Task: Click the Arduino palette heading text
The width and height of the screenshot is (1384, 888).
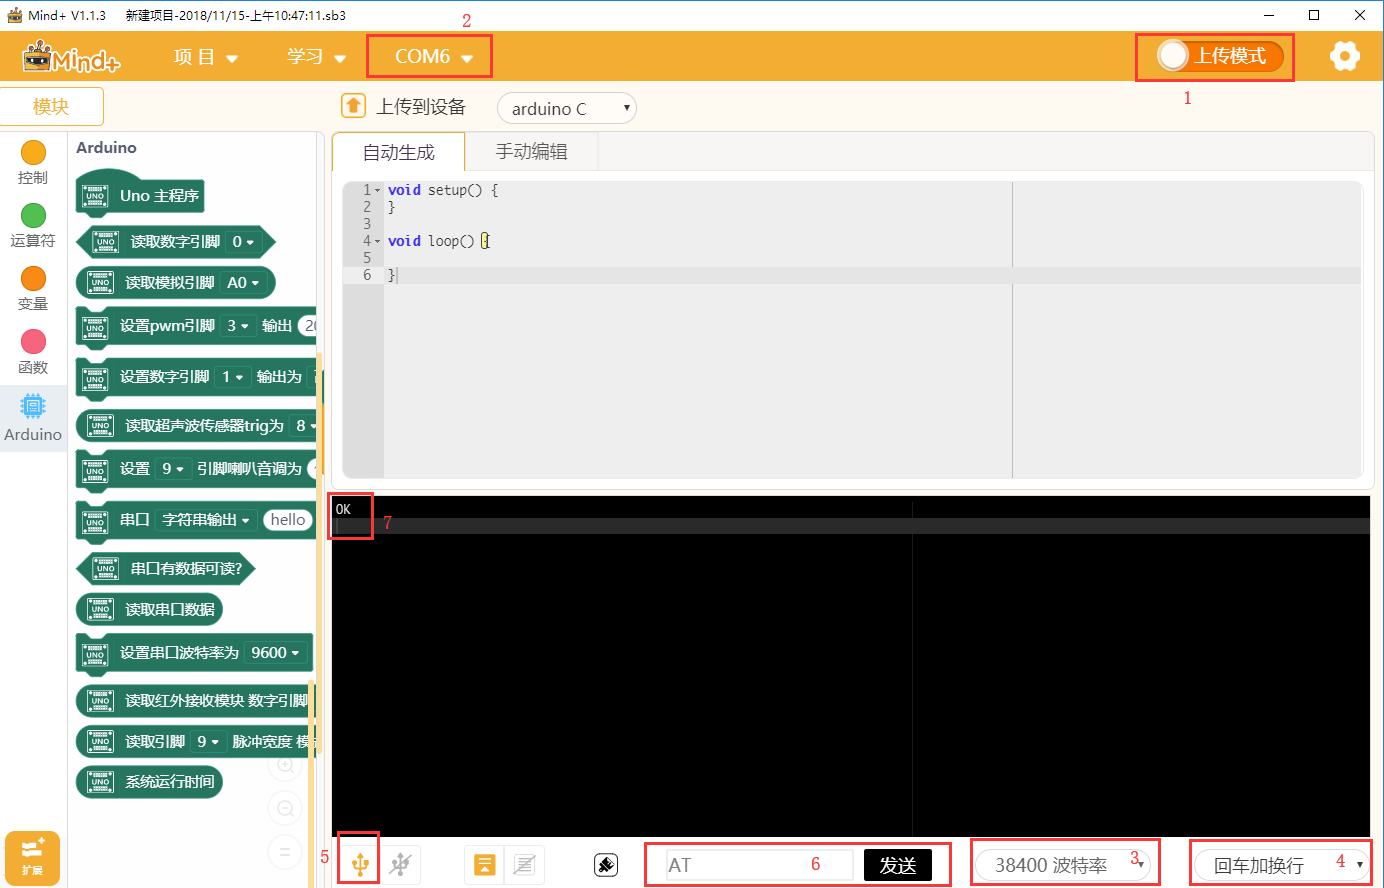Action: [x=106, y=148]
